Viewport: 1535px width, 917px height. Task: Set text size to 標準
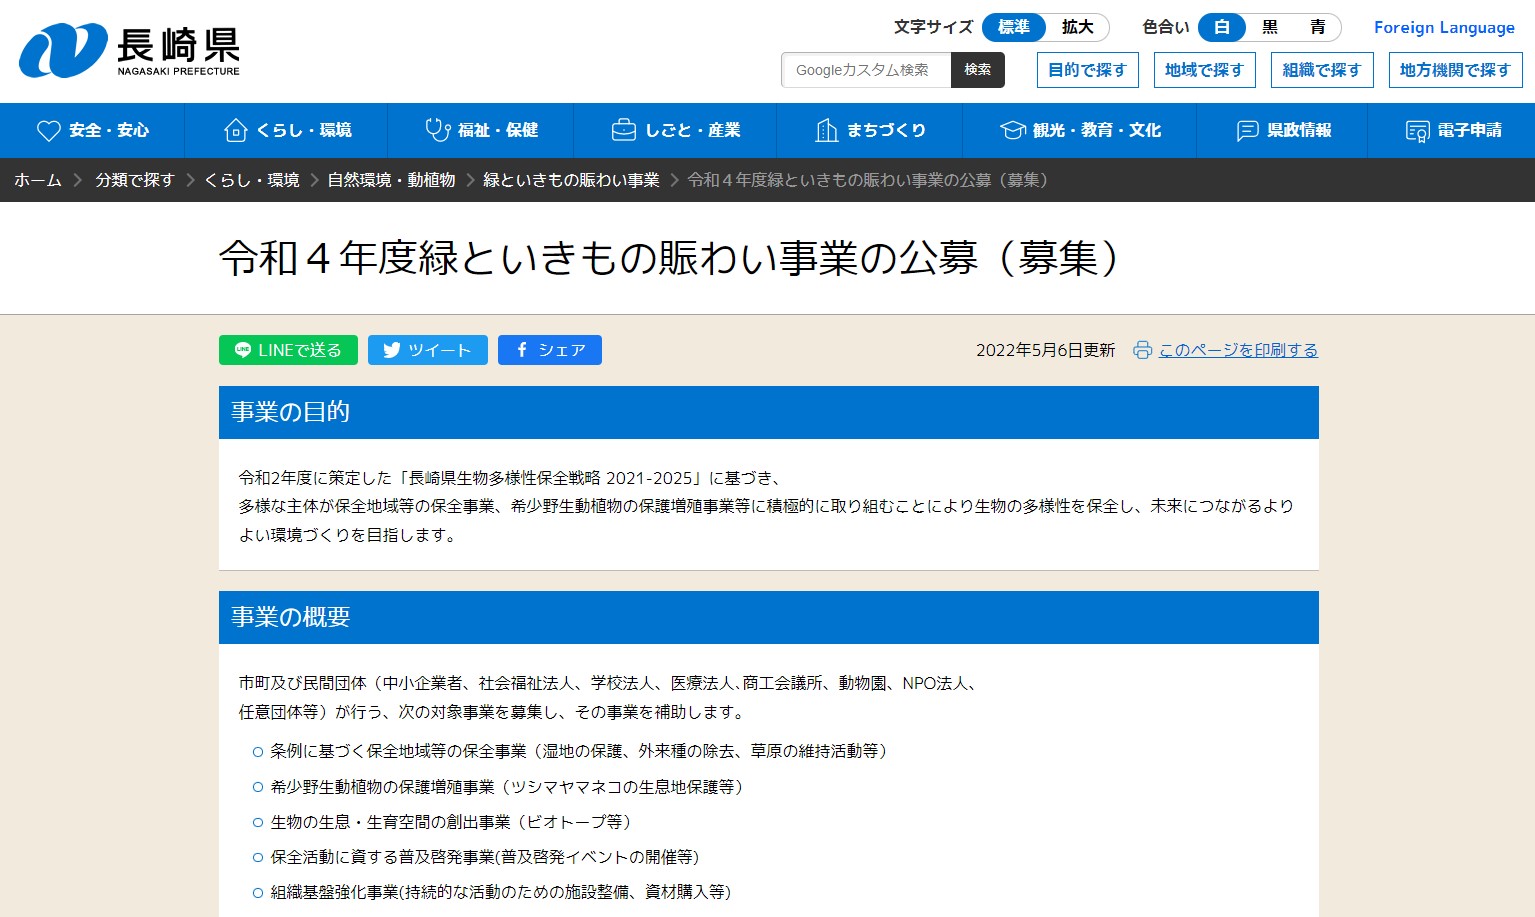click(x=1013, y=27)
